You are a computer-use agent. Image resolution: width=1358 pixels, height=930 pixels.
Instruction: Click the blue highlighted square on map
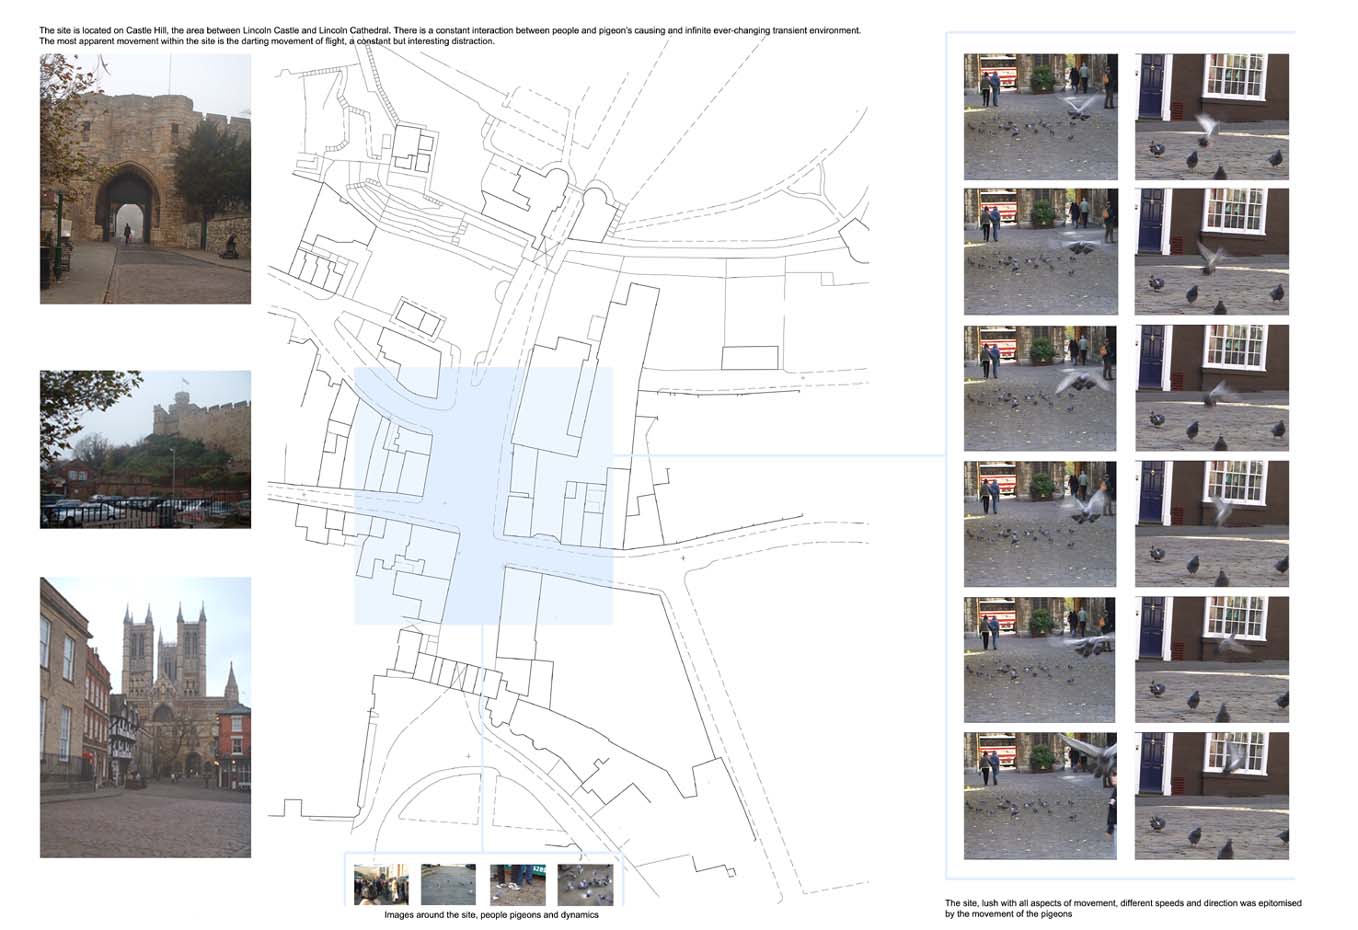click(483, 496)
